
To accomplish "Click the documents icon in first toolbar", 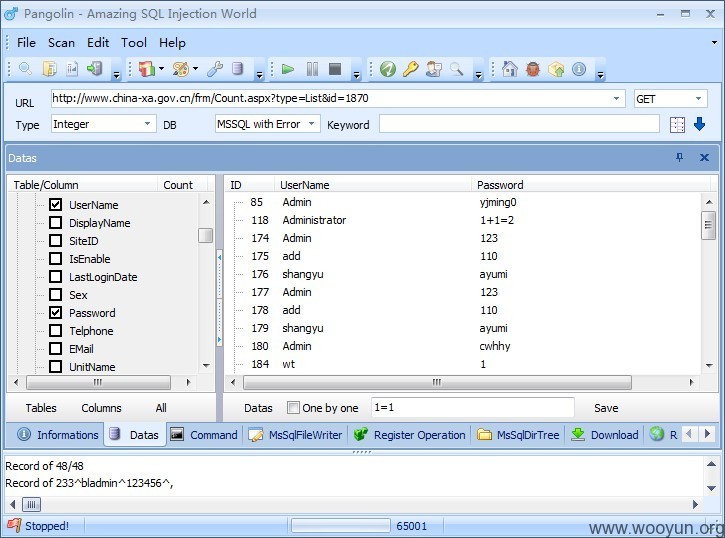I will tap(49, 69).
